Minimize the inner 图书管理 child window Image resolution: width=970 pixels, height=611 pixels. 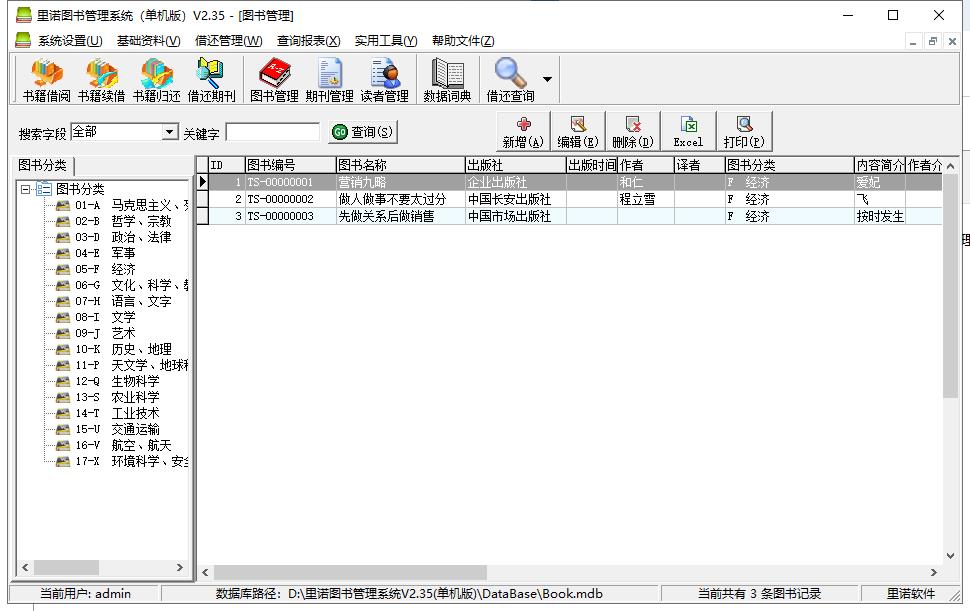point(913,41)
